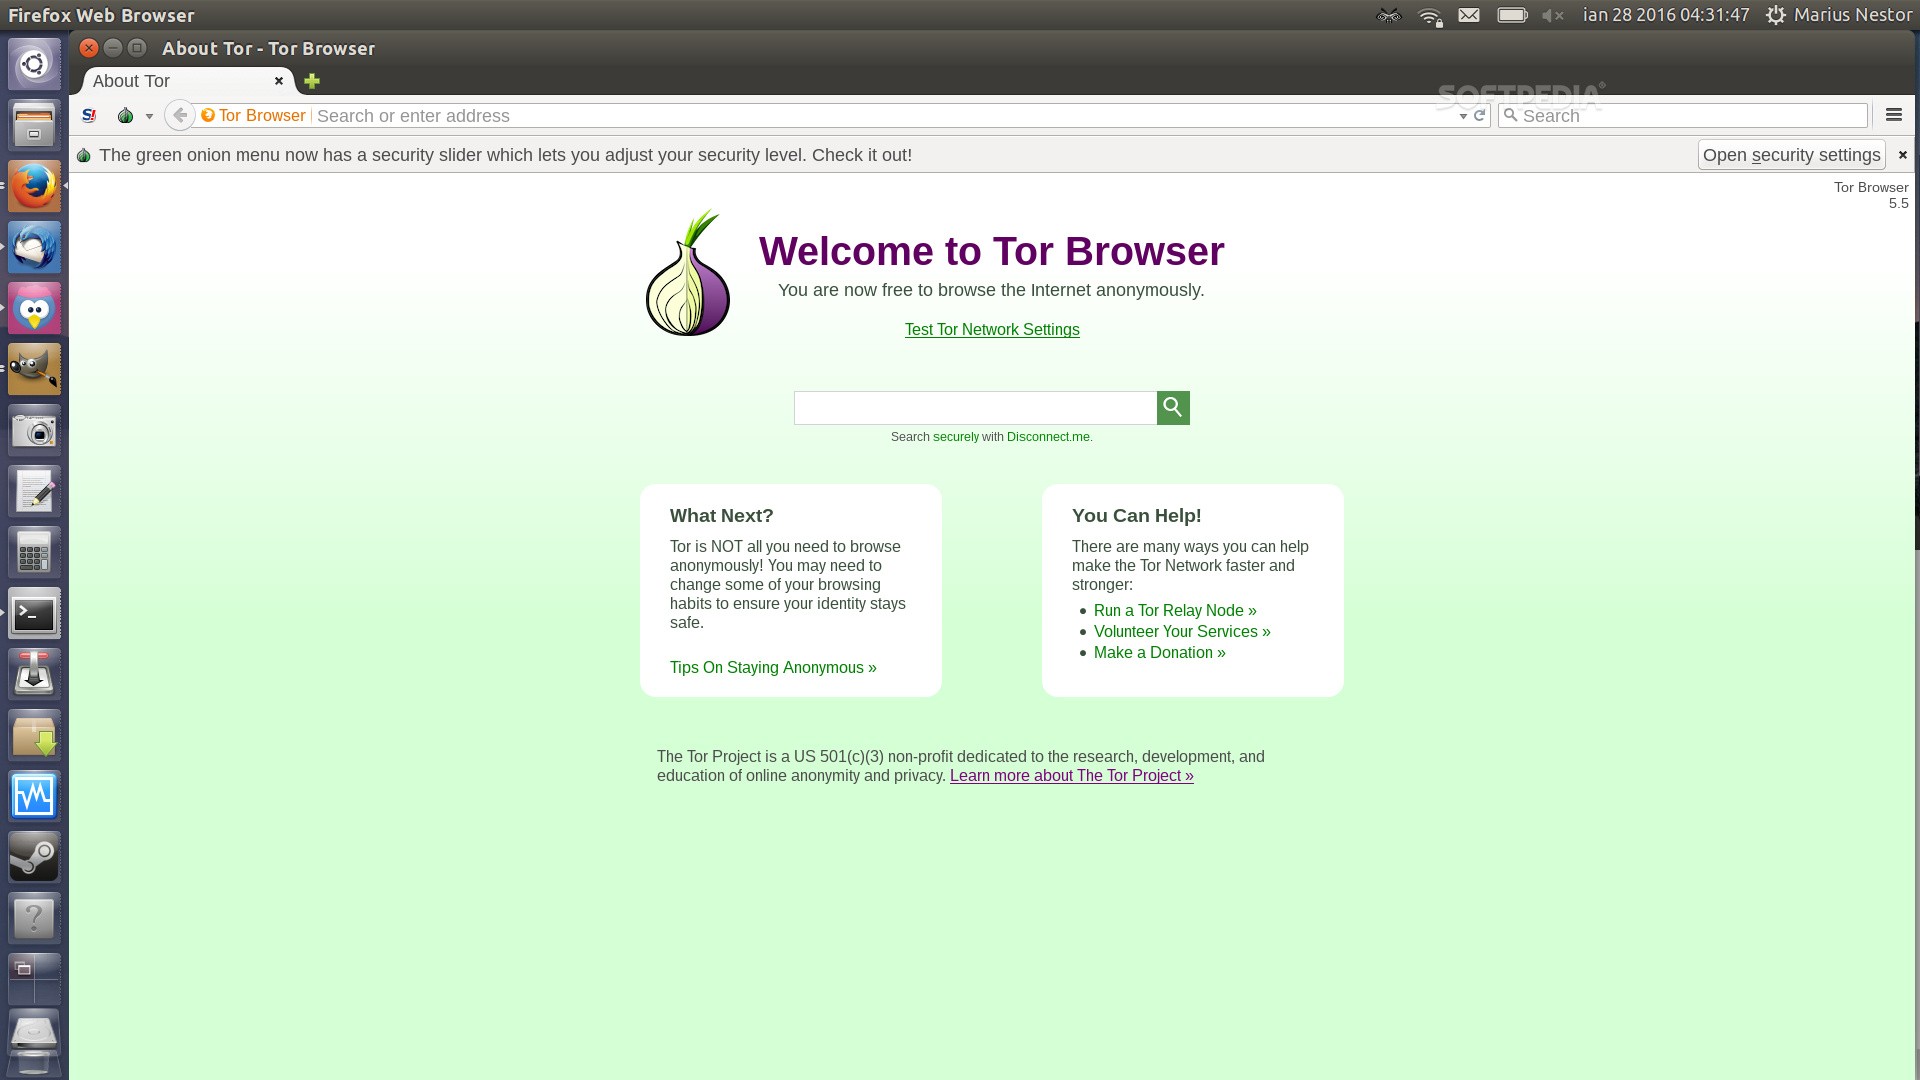1920x1080 pixels.
Task: Expand the address bar dropdown arrow
Action: 1464,116
